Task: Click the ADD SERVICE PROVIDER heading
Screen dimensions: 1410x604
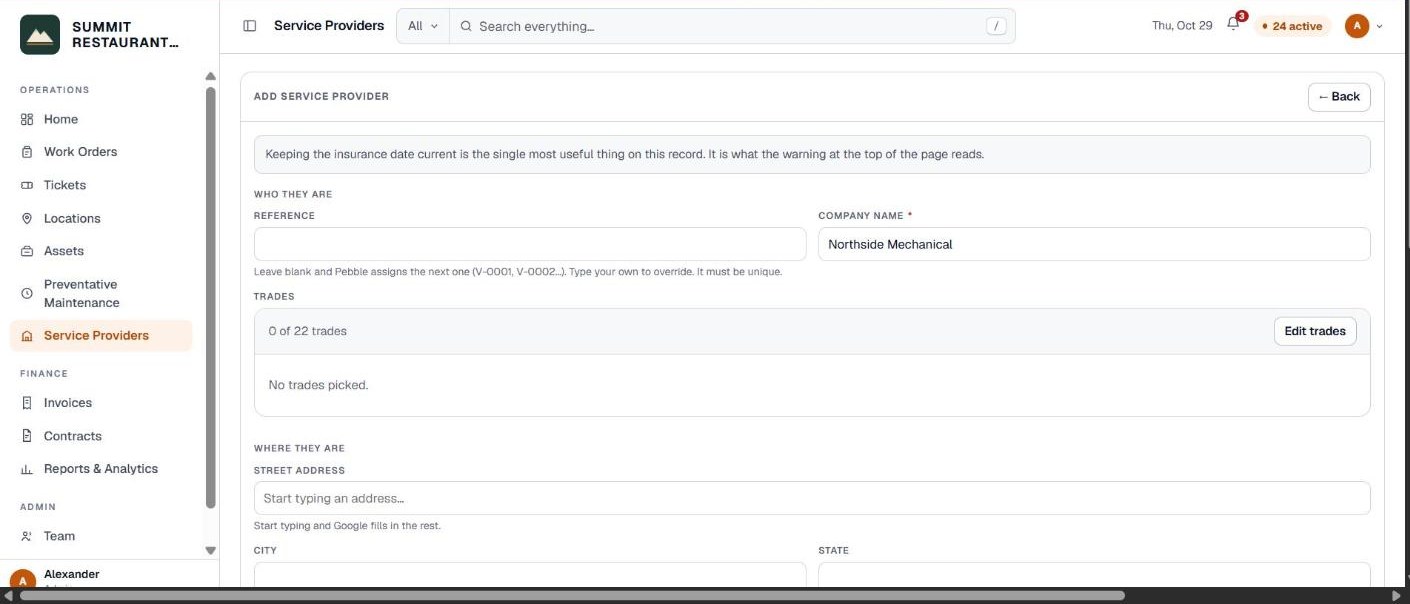Action: point(321,97)
